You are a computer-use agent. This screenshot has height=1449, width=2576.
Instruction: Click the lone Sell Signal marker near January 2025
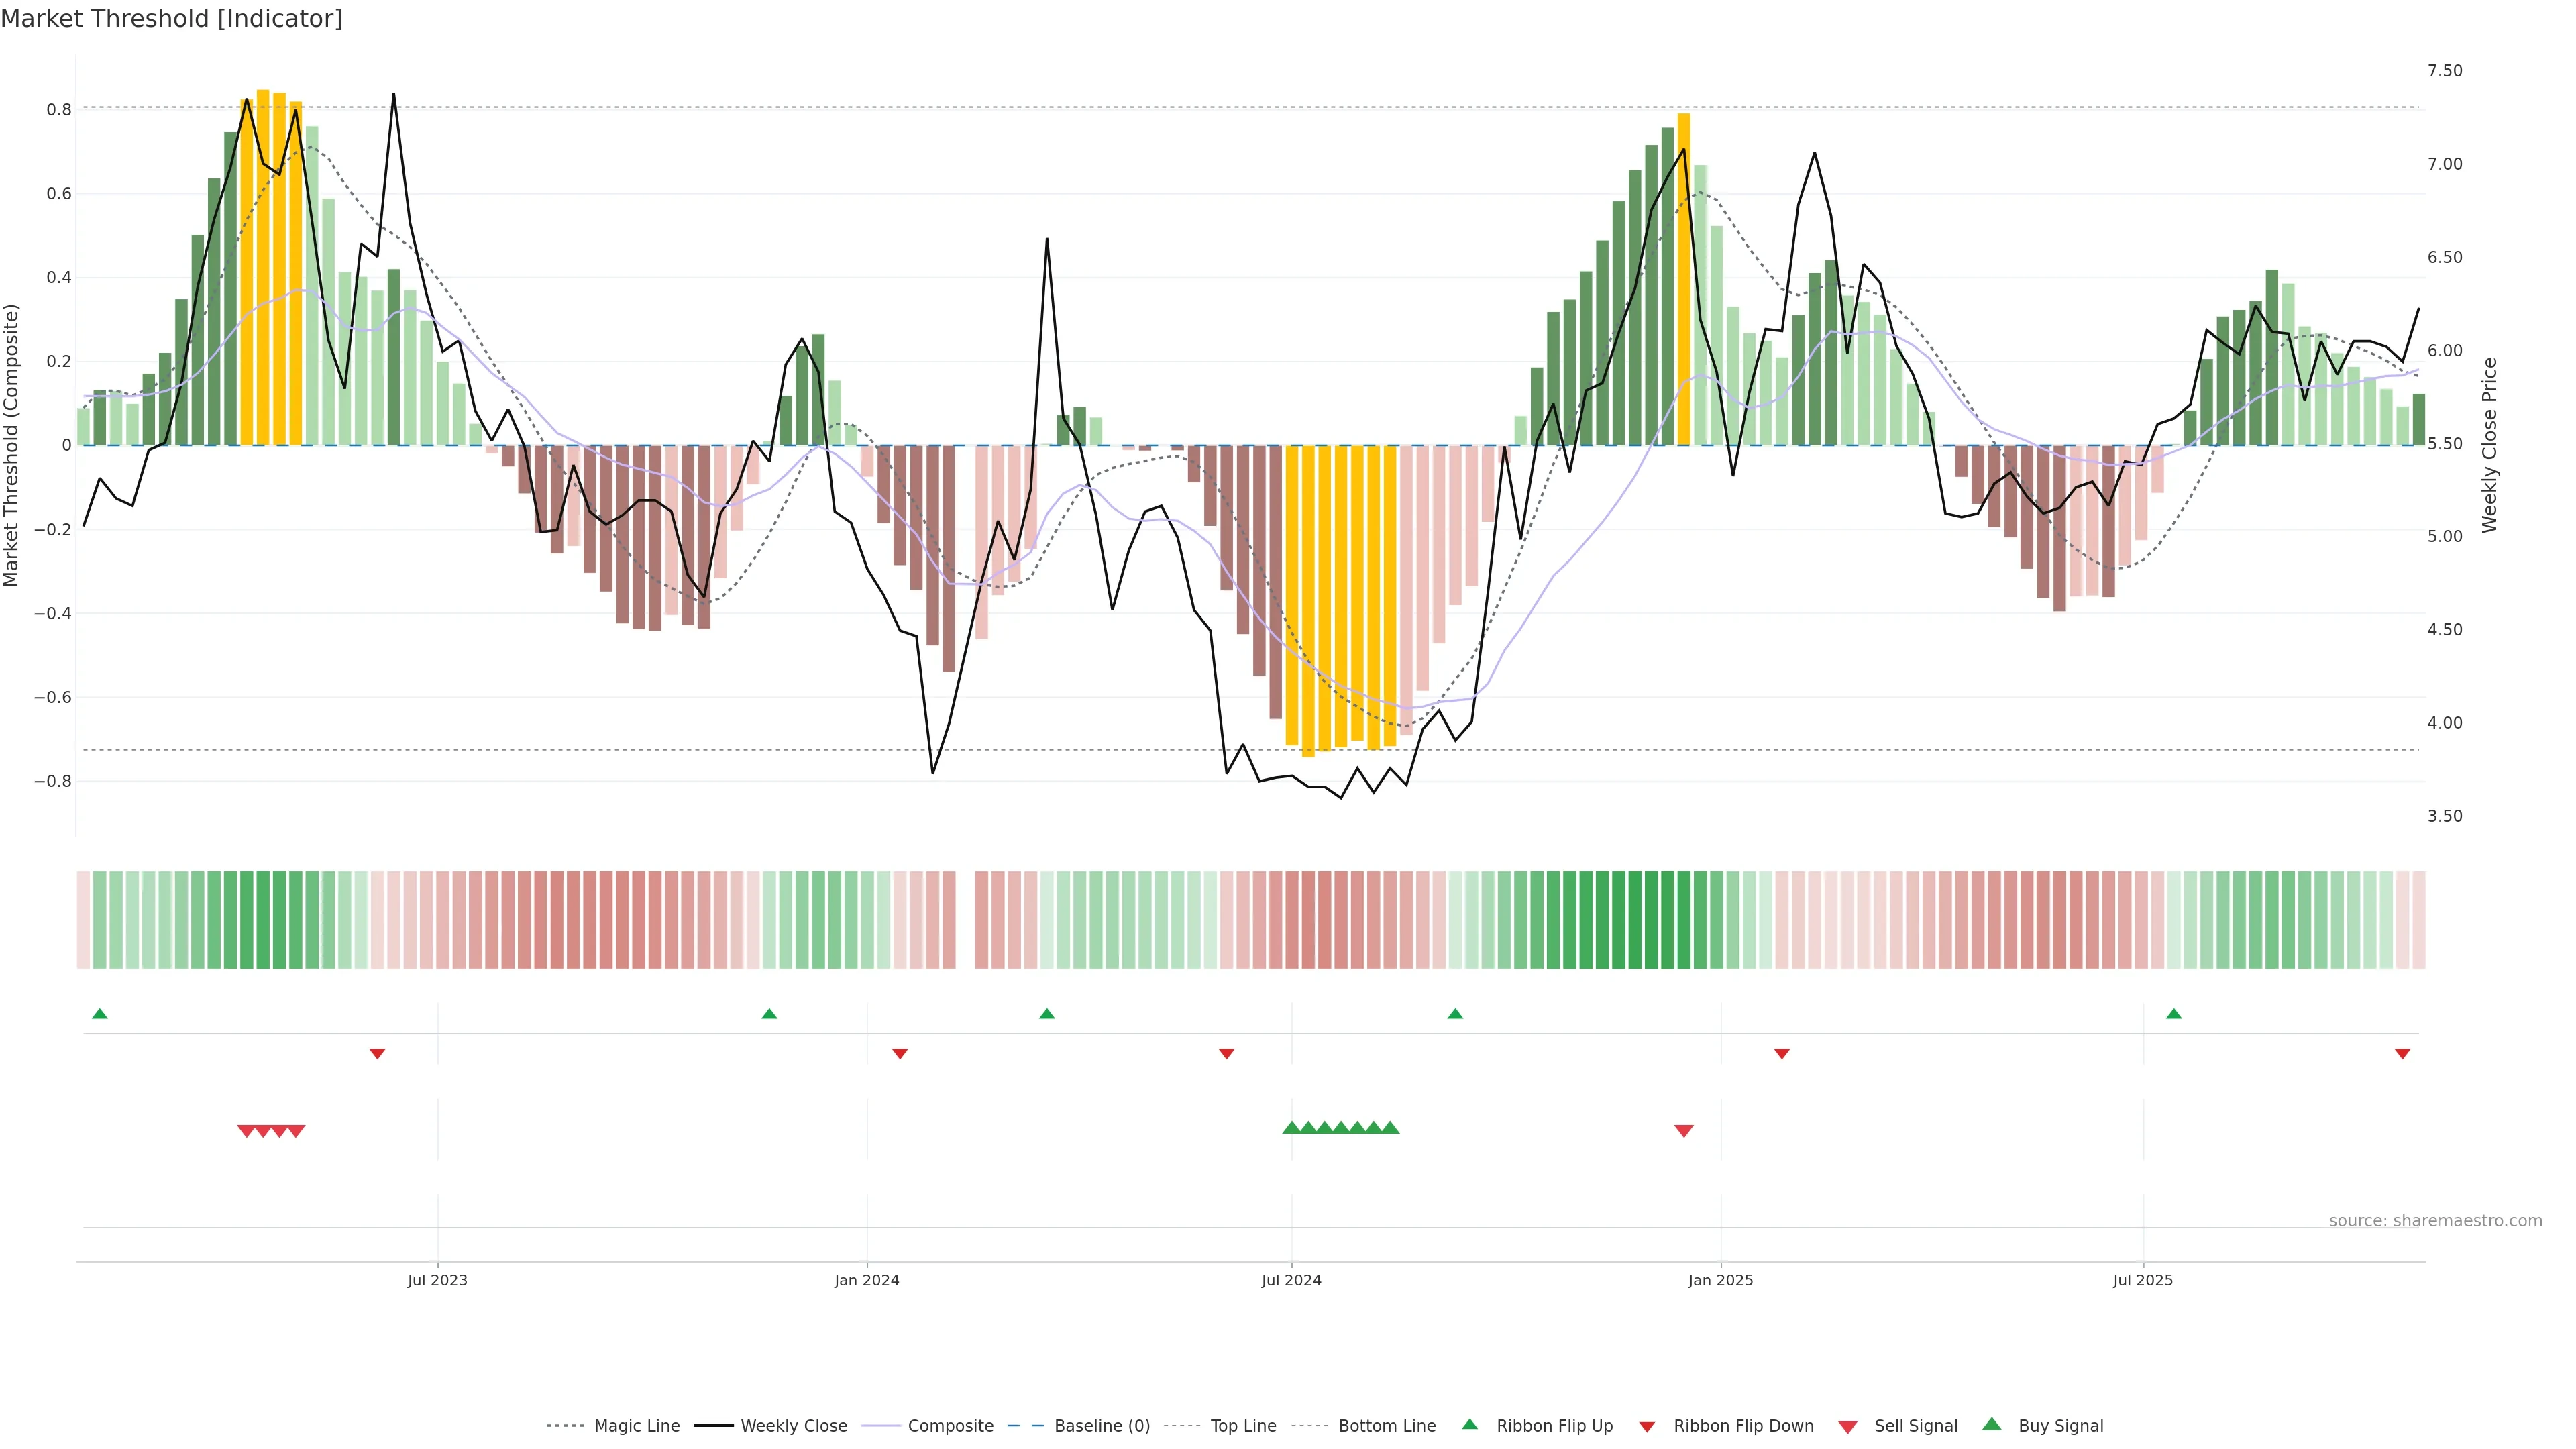point(1684,1131)
